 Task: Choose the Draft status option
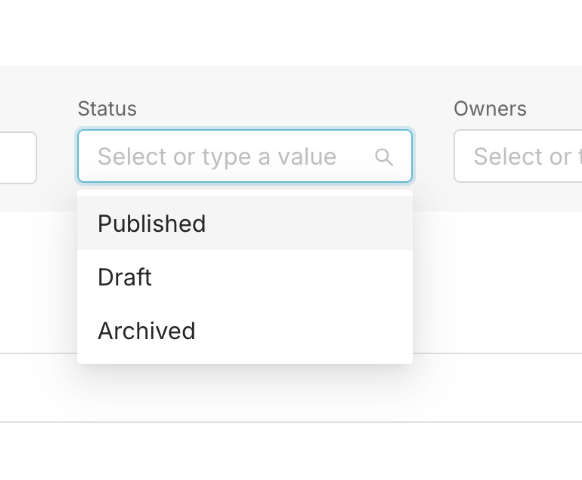tap(245, 277)
